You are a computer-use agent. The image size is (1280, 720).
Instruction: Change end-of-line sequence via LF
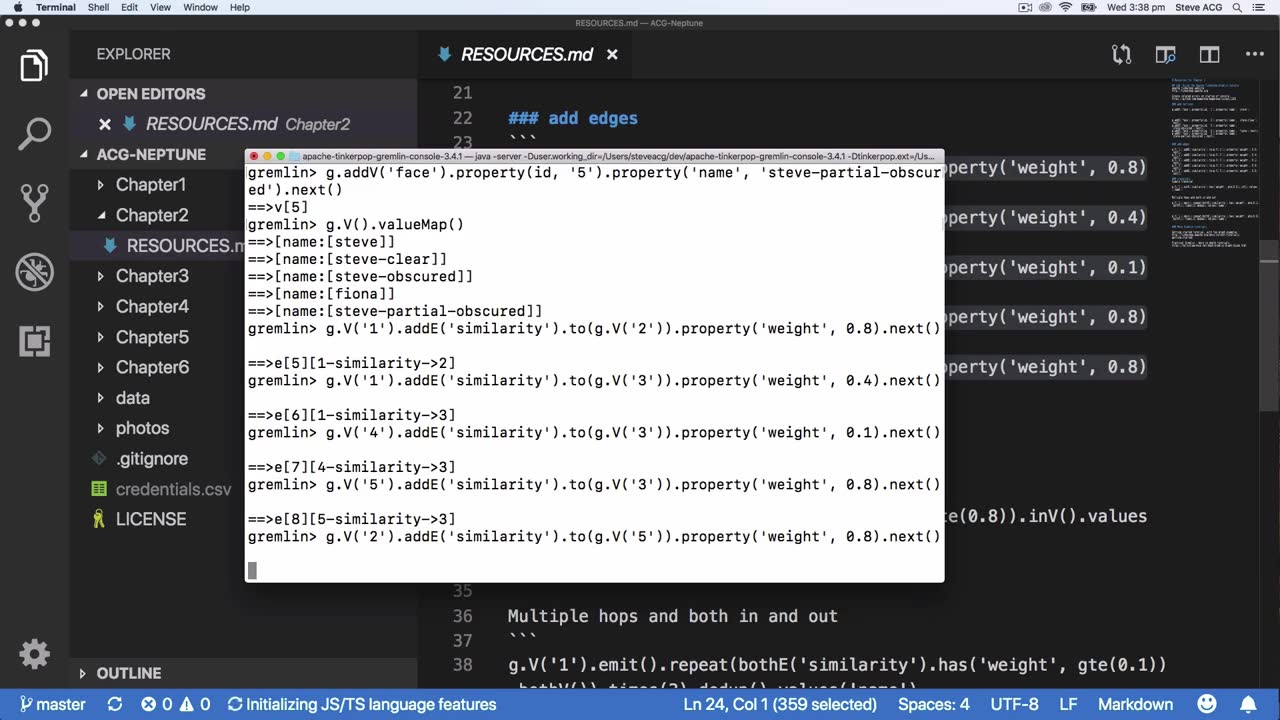tap(1070, 704)
